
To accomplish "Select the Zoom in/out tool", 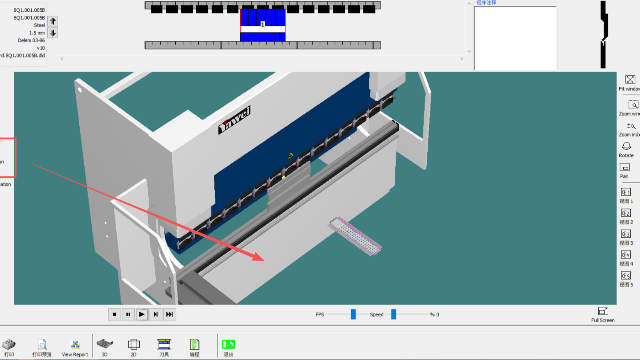I will [631, 126].
